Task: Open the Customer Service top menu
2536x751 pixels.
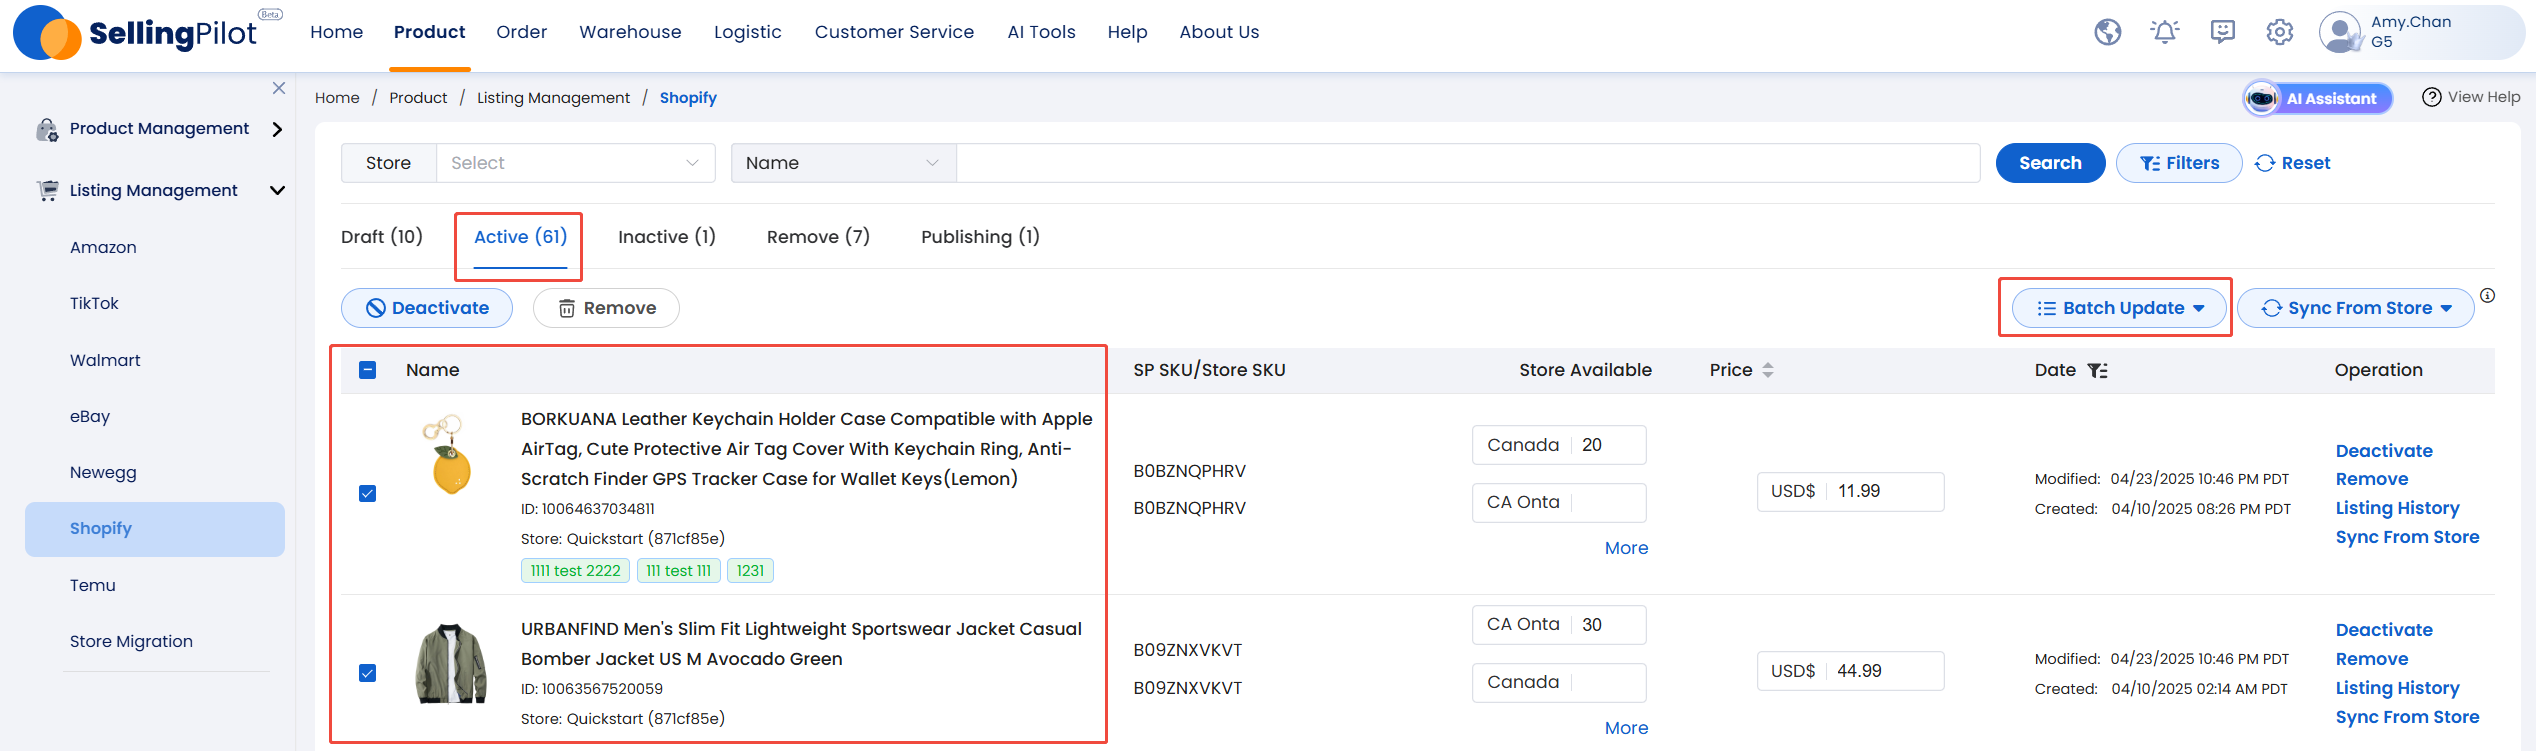Action: point(894,32)
